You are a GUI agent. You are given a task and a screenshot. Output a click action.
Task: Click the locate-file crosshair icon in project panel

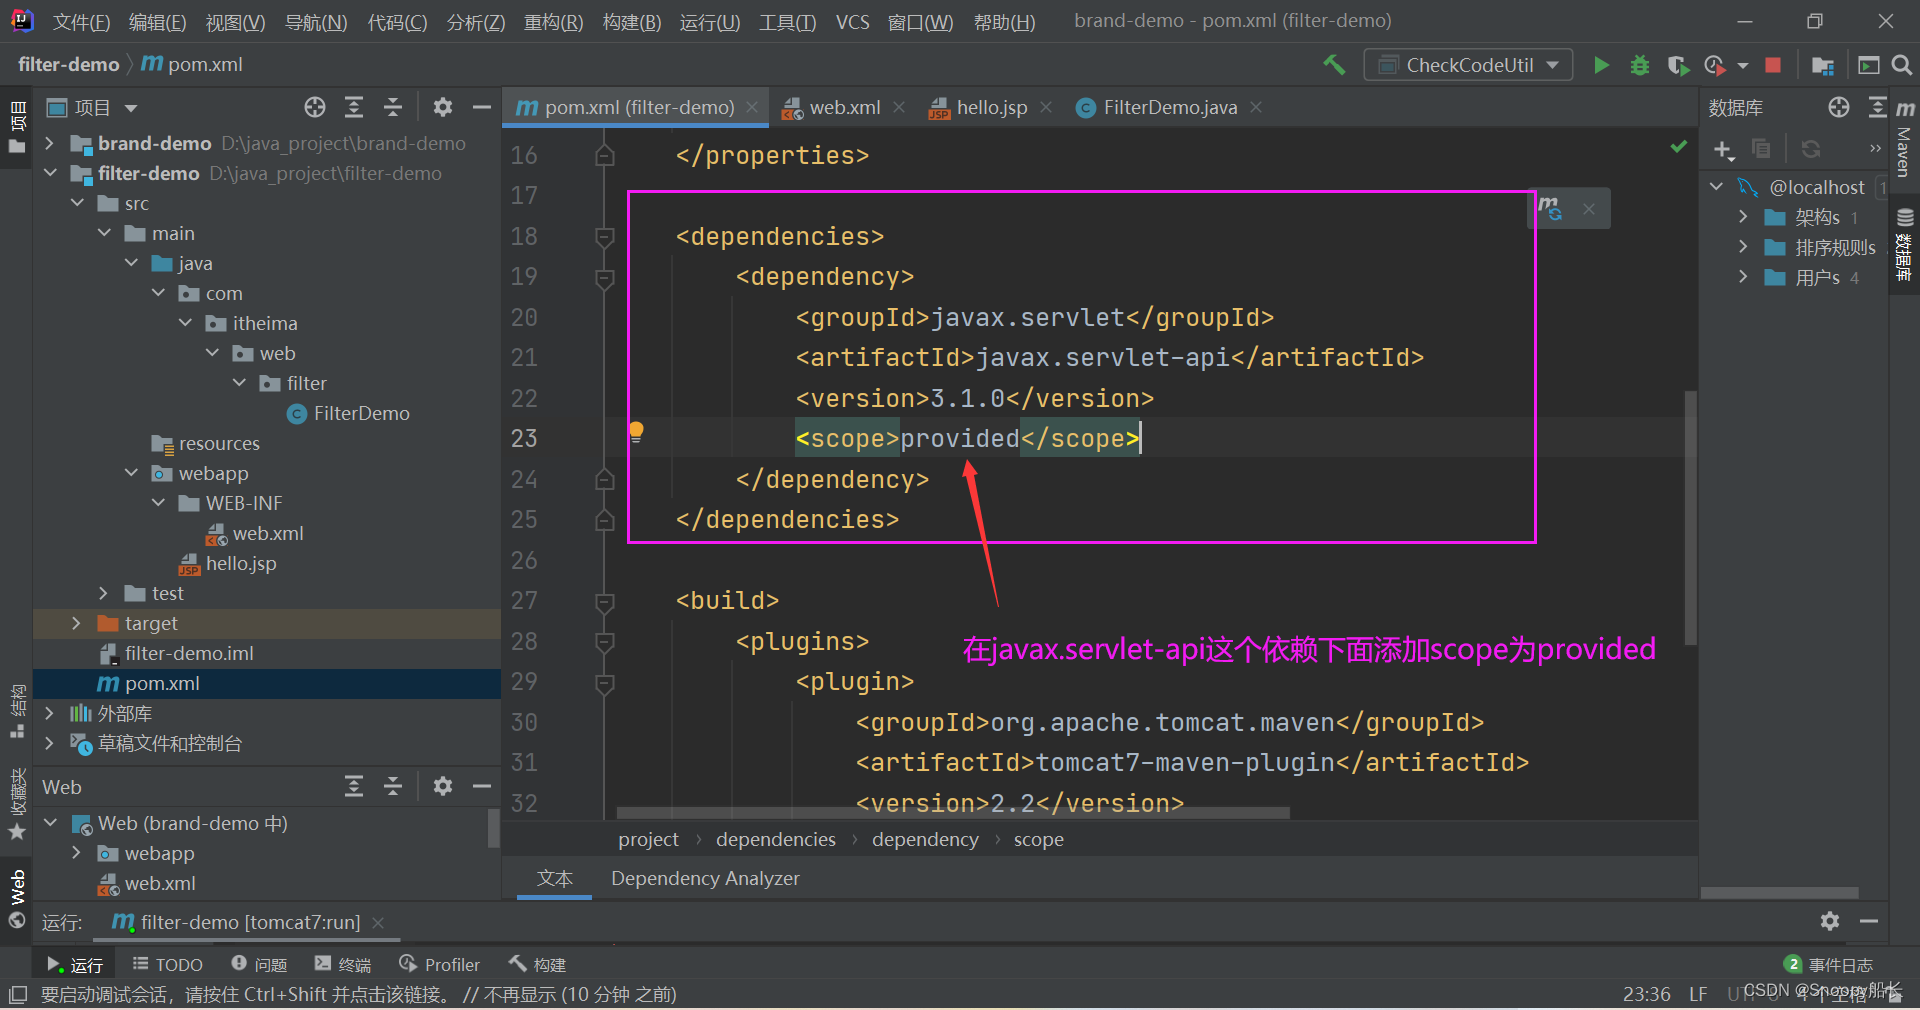[315, 107]
